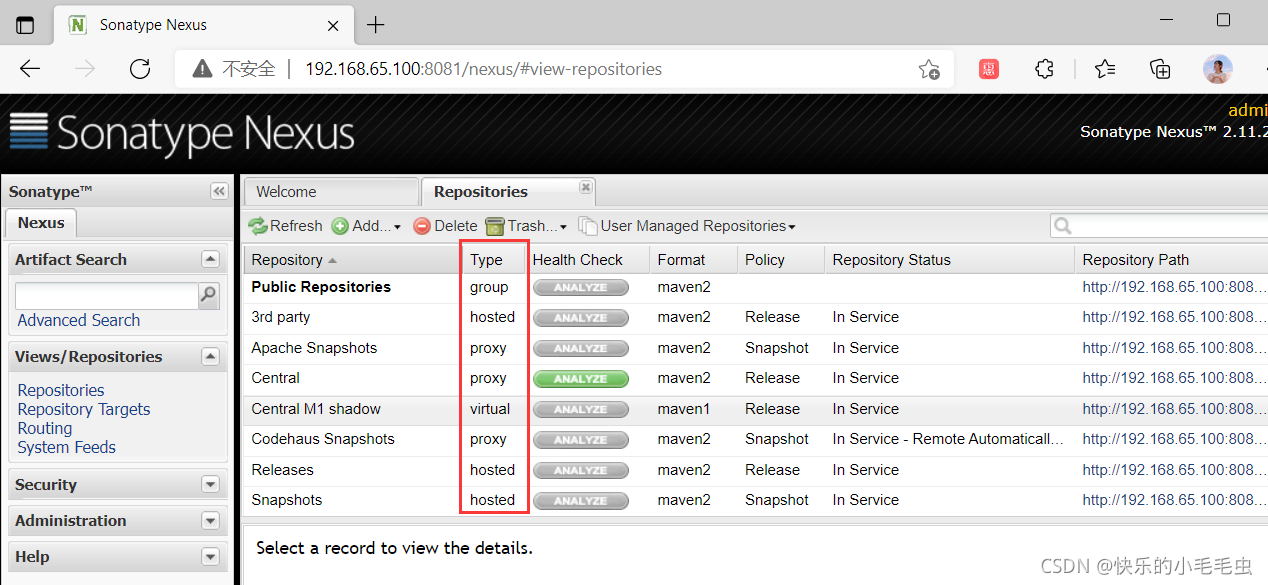
Task: Open the browser extensions menu
Action: coord(1044,69)
